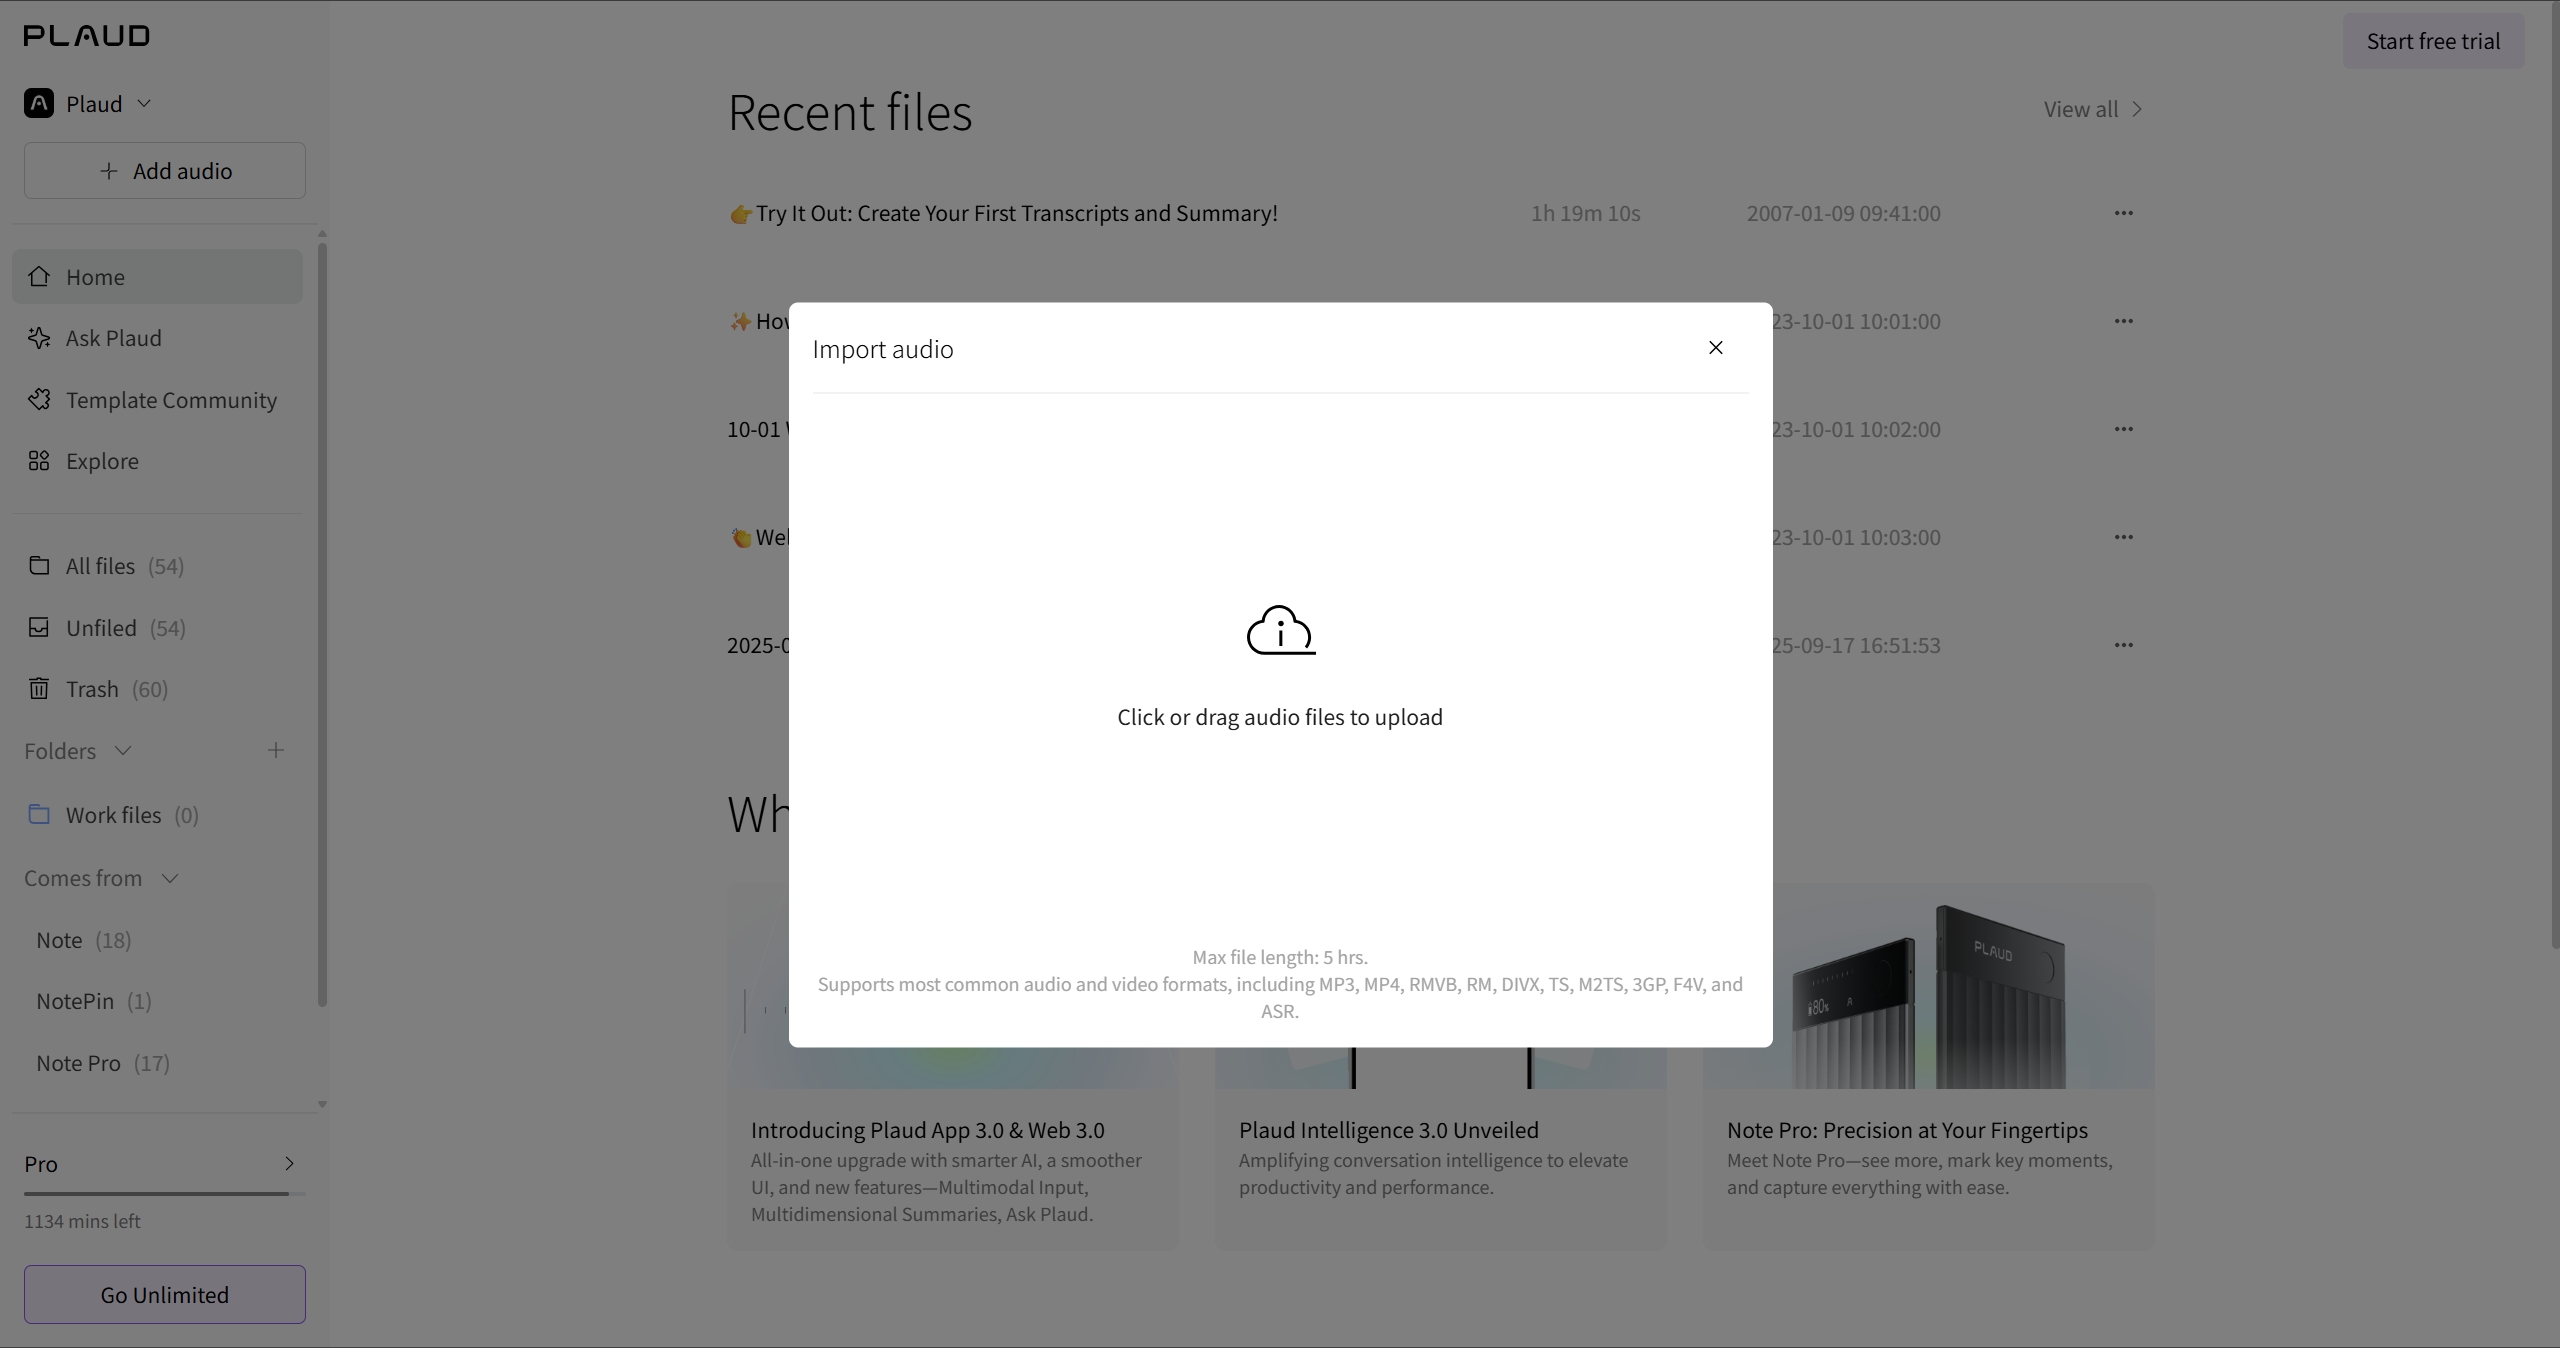2560x1348 pixels.
Task: Click the Pro minutes usage bar
Action: tap(165, 1193)
